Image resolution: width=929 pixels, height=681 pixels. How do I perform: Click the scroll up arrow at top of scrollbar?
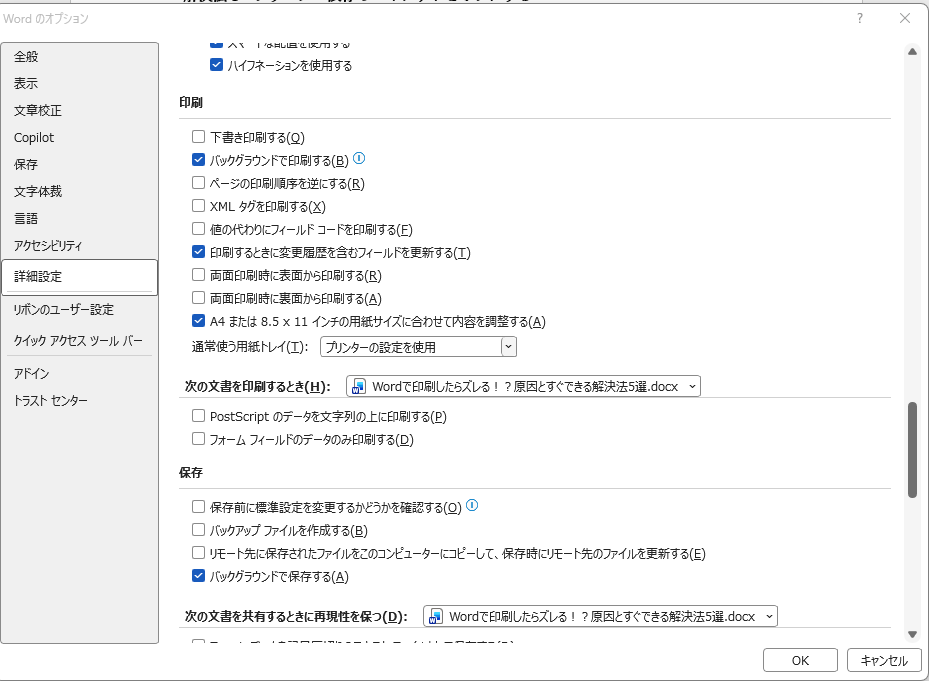tap(912, 52)
